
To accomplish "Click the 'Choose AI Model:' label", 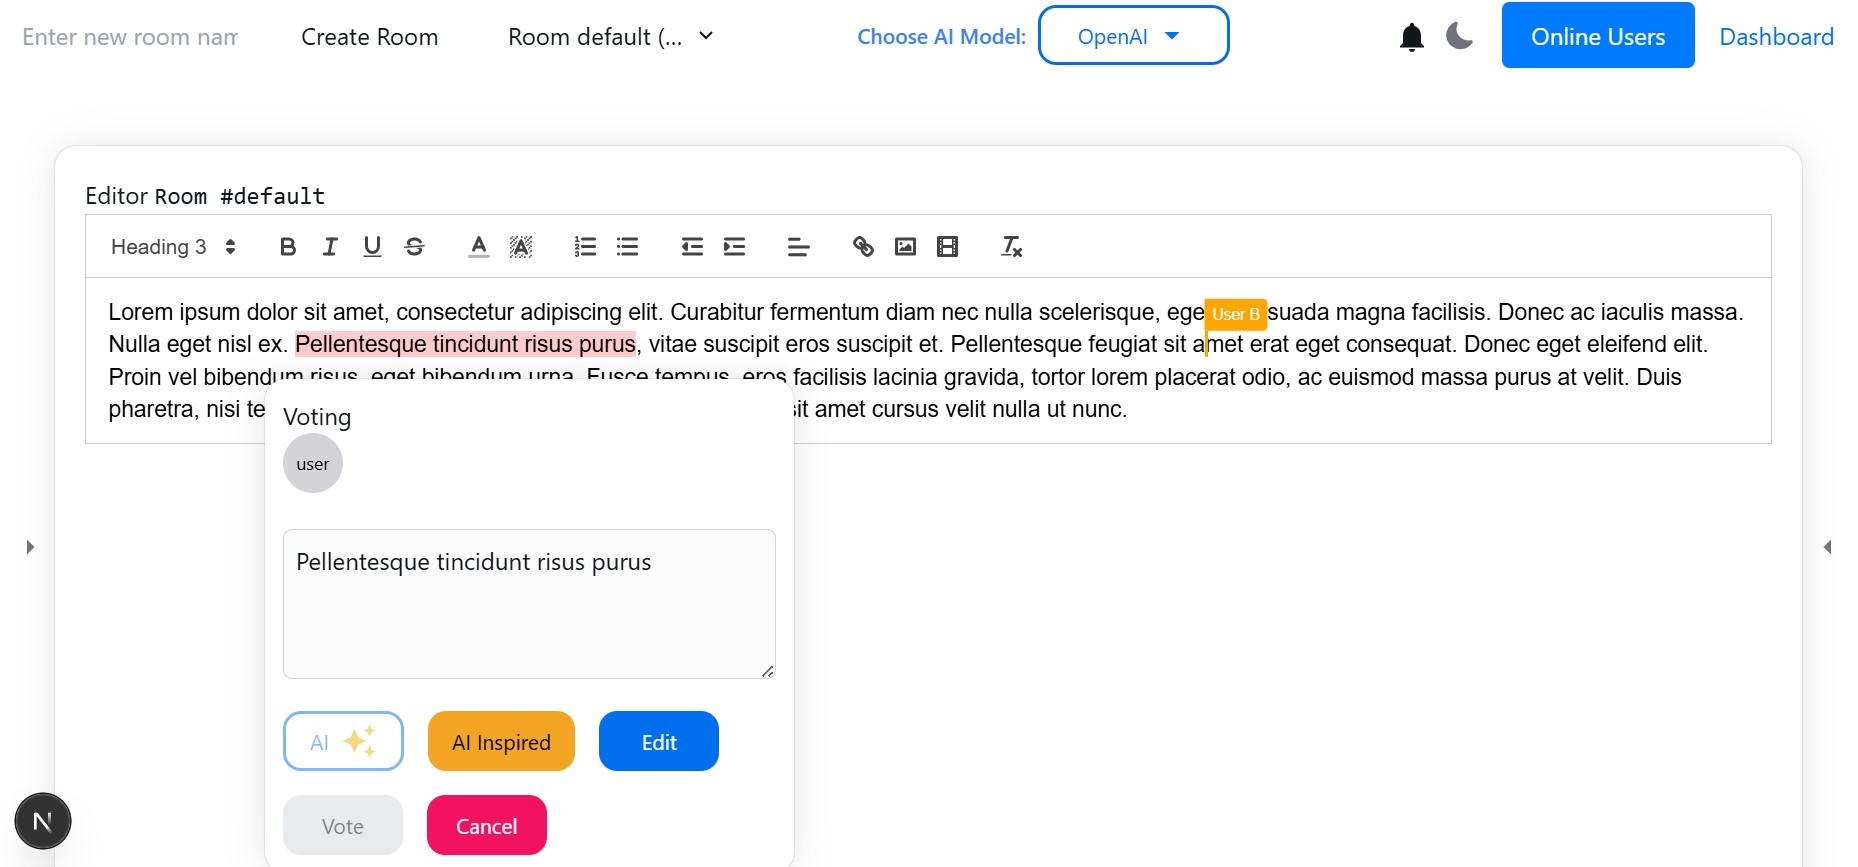I will tap(941, 37).
